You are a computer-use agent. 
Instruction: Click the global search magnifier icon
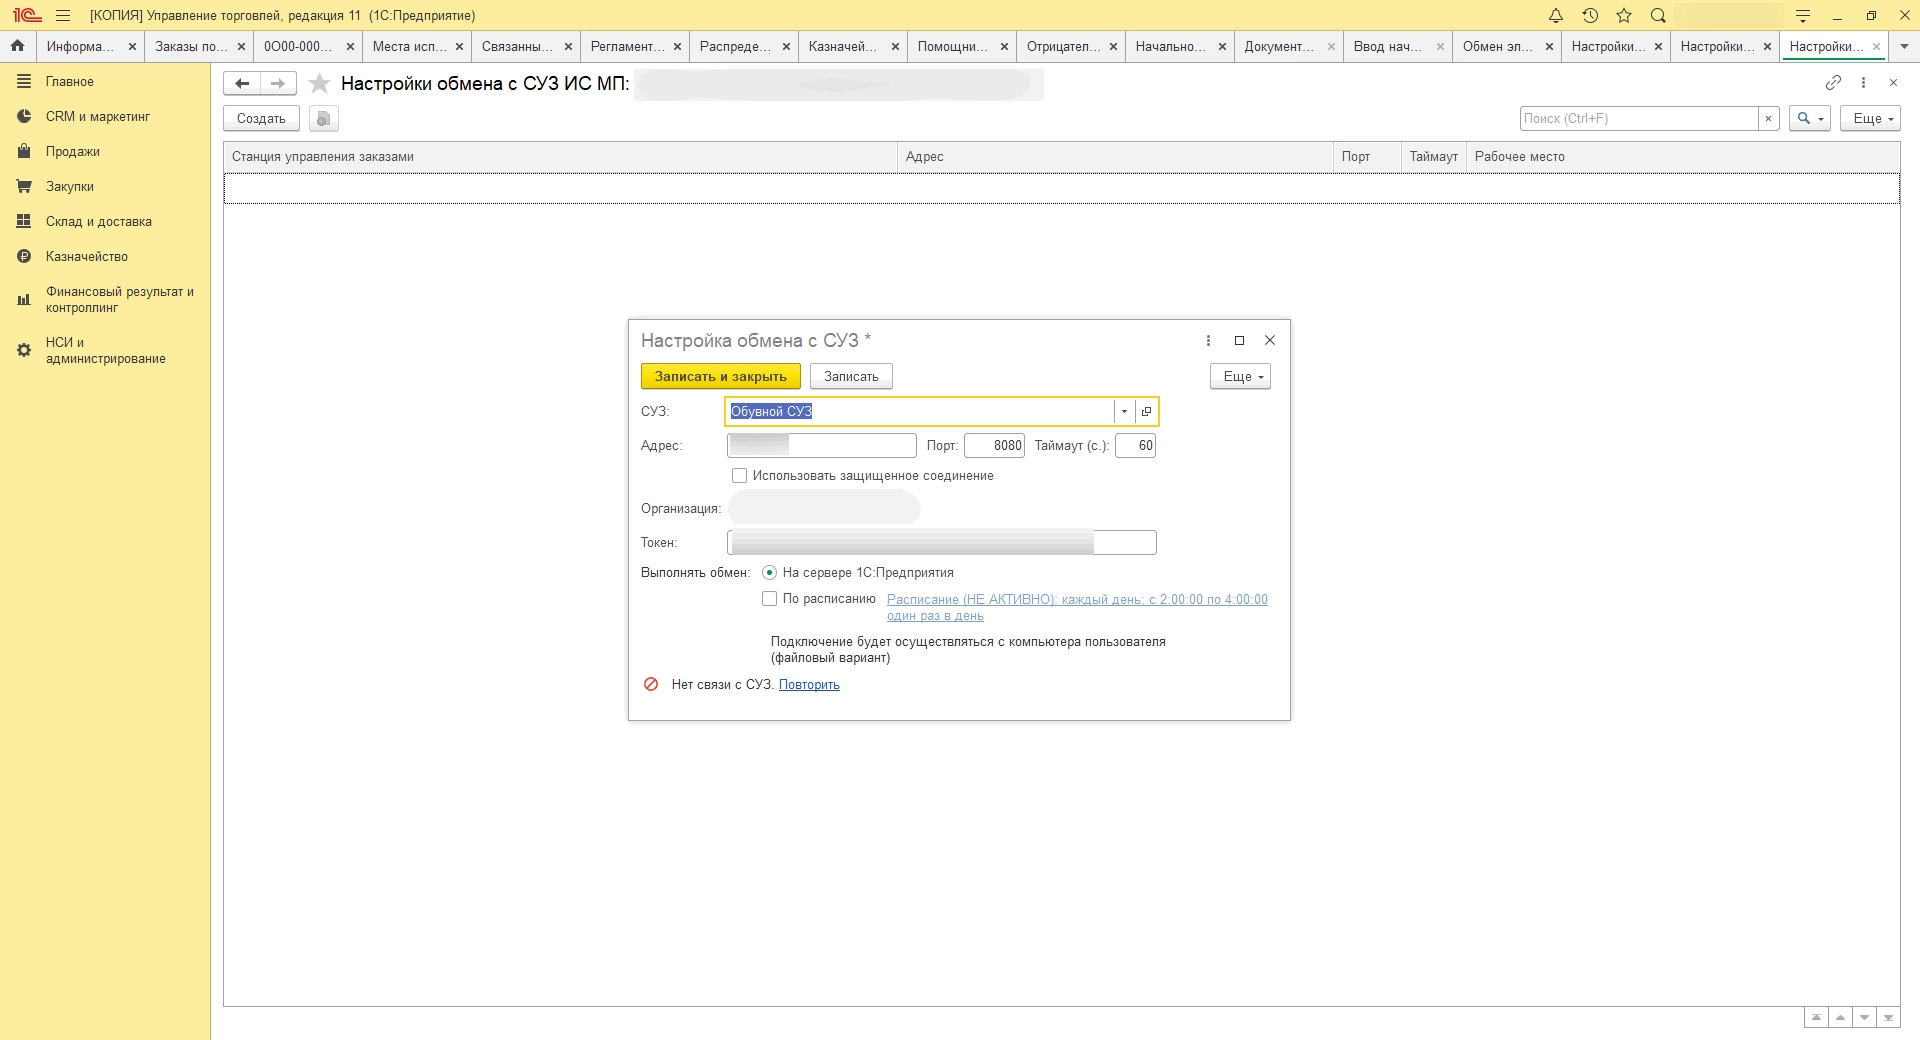click(1658, 16)
